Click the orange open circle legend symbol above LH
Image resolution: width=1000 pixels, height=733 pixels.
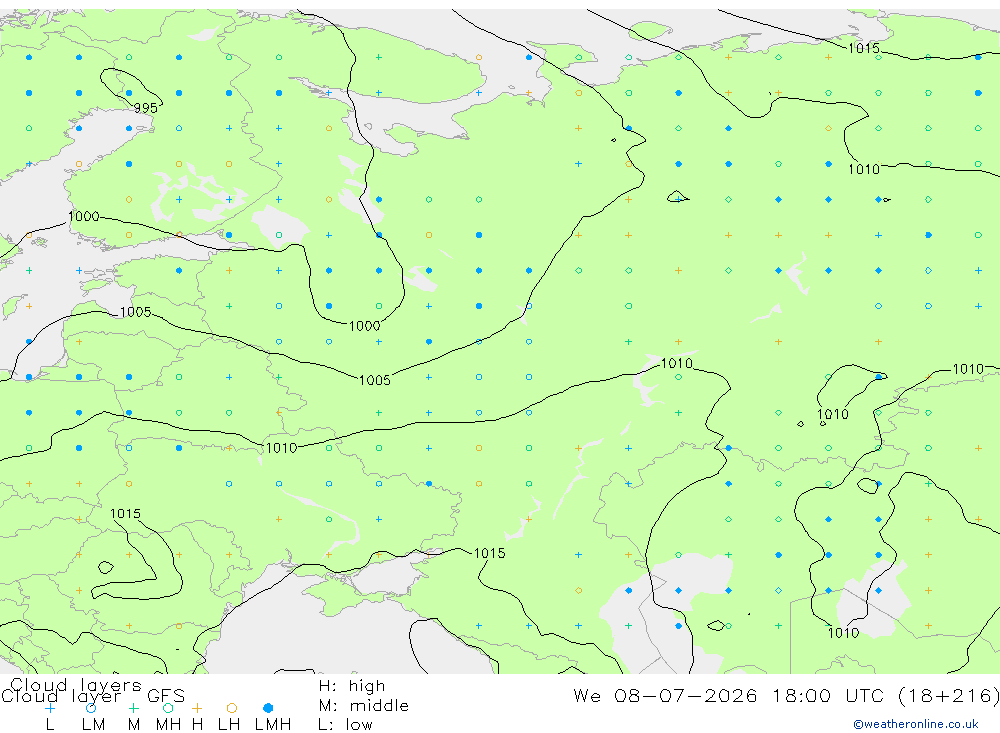pyautogui.click(x=232, y=708)
